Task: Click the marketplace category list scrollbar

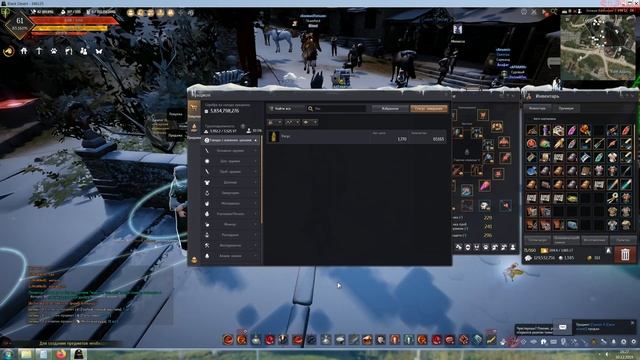Action: [261, 180]
